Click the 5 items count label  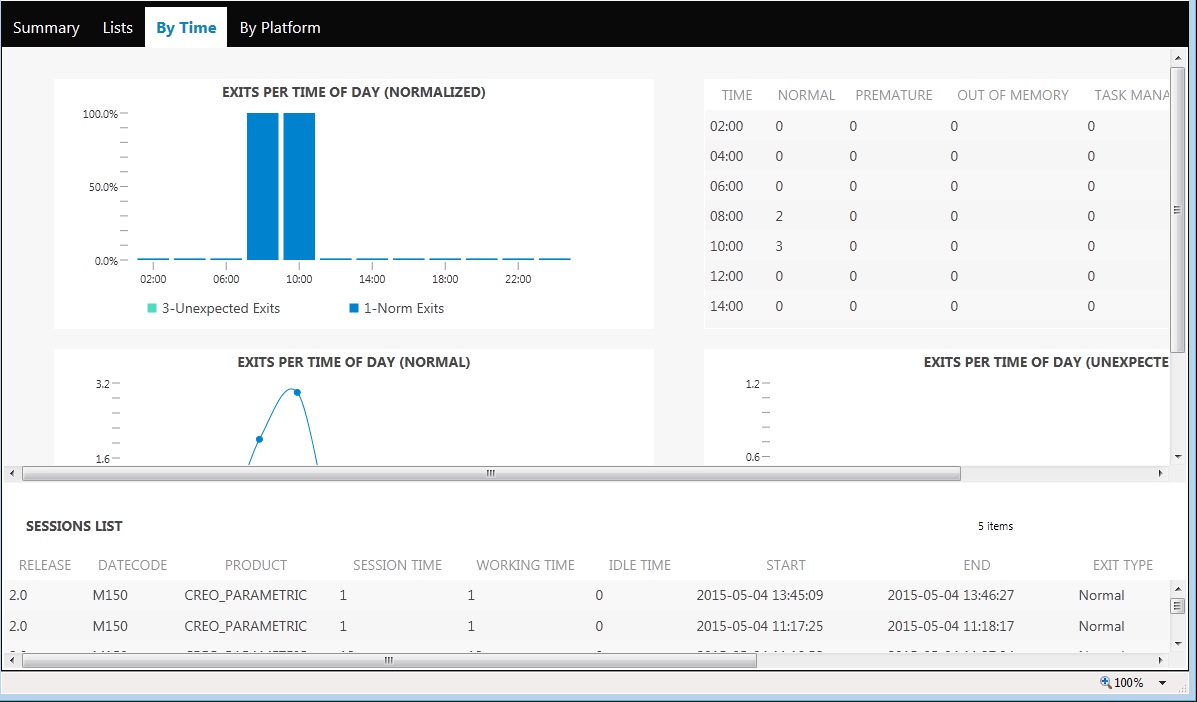tap(995, 526)
